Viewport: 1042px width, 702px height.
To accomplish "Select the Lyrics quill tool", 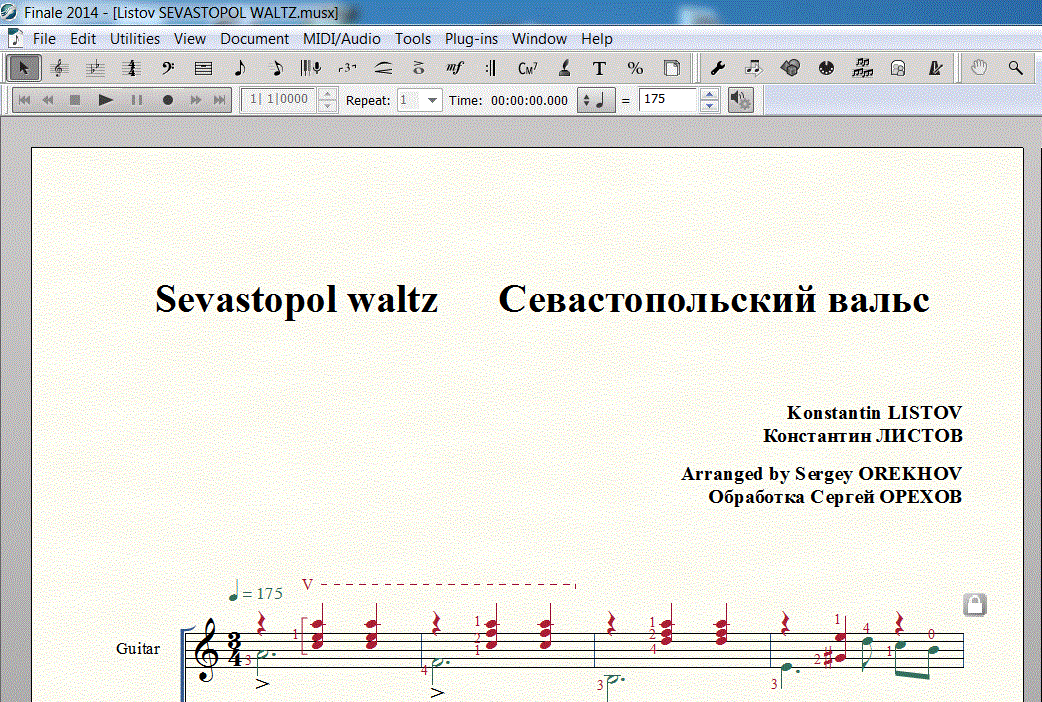I will (x=564, y=68).
